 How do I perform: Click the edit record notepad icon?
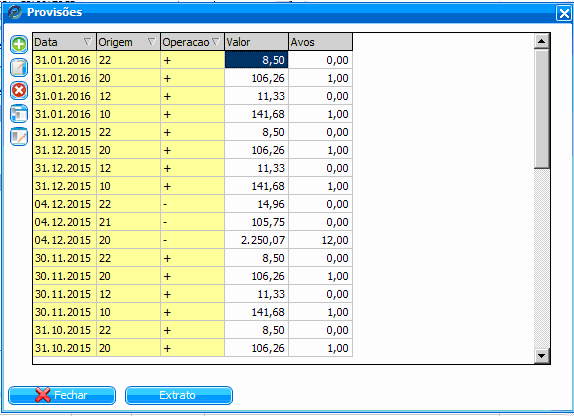[x=19, y=68]
